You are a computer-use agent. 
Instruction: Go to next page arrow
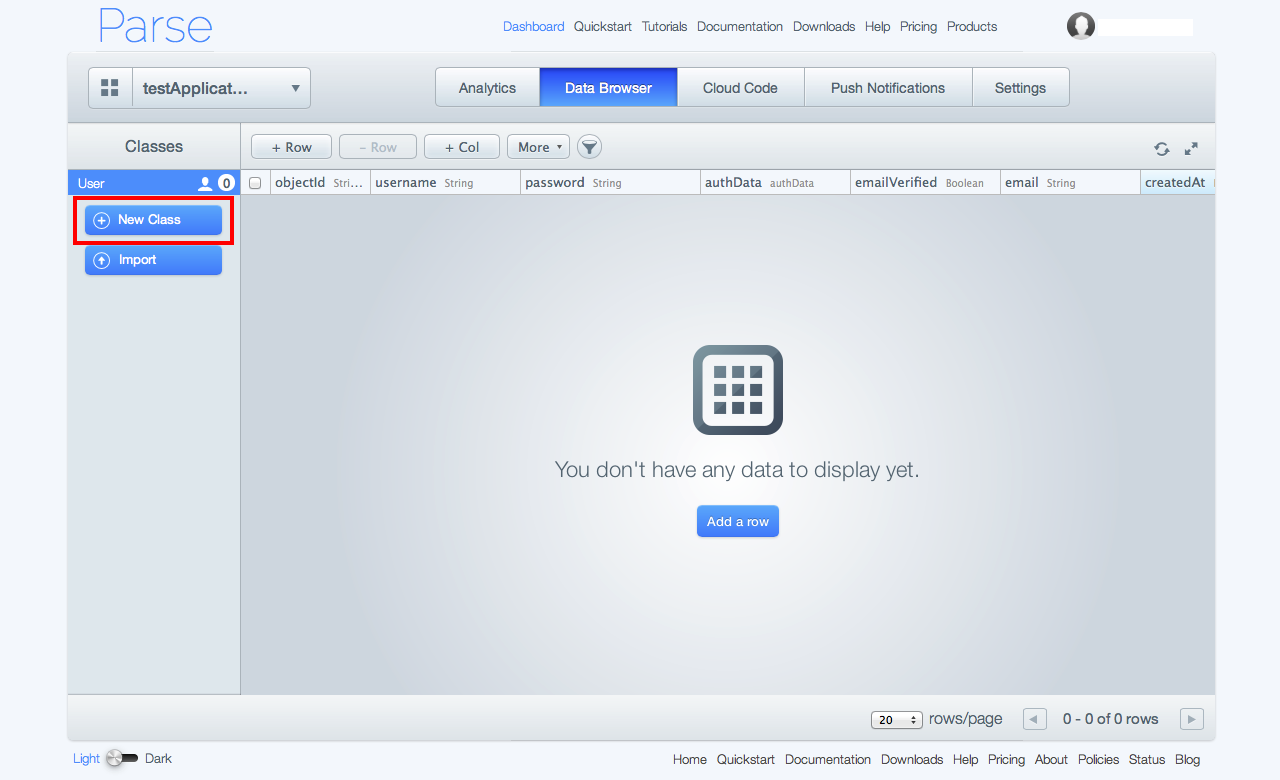click(x=1191, y=719)
